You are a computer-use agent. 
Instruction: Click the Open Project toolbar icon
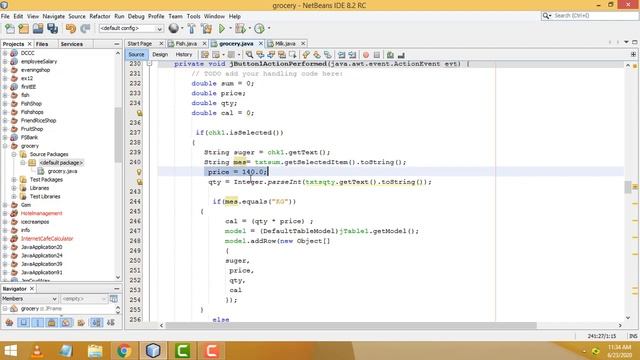click(38, 29)
